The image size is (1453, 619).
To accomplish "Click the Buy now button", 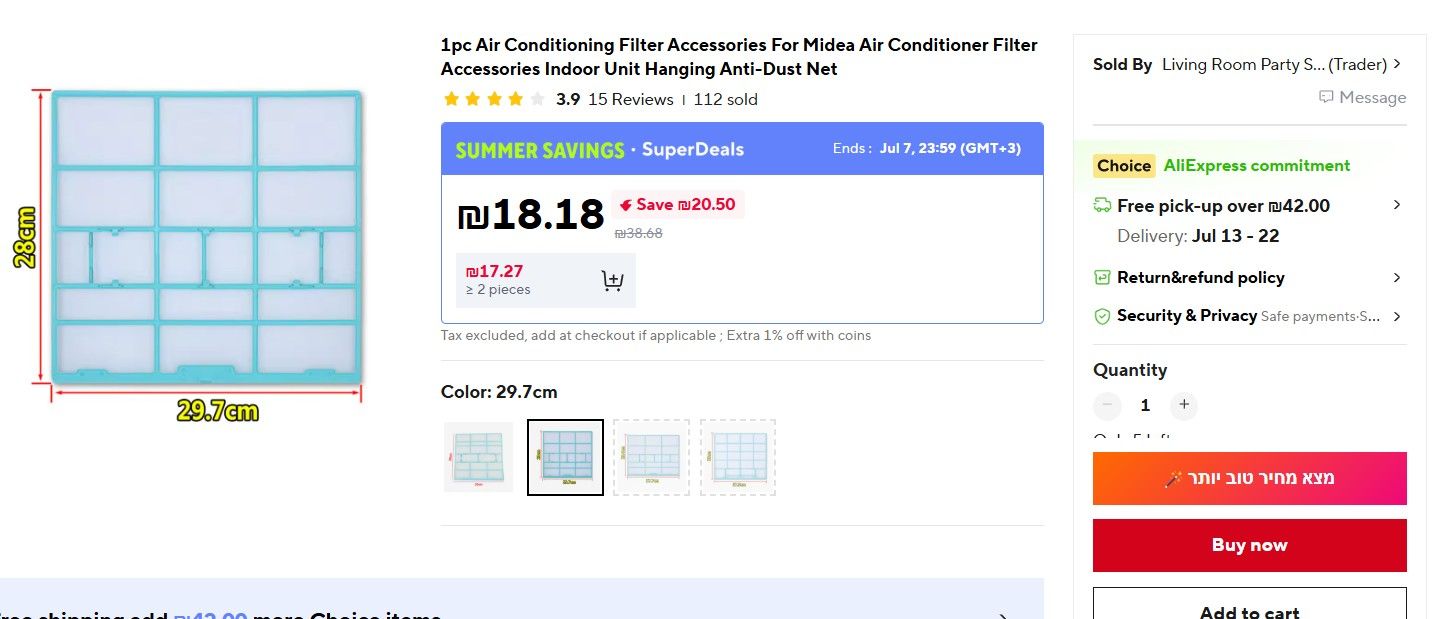I will click(x=1249, y=545).
